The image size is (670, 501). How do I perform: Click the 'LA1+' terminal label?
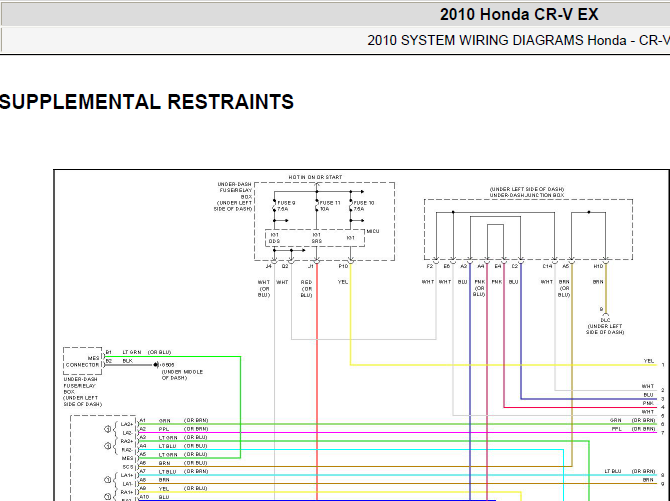[x=127, y=475]
